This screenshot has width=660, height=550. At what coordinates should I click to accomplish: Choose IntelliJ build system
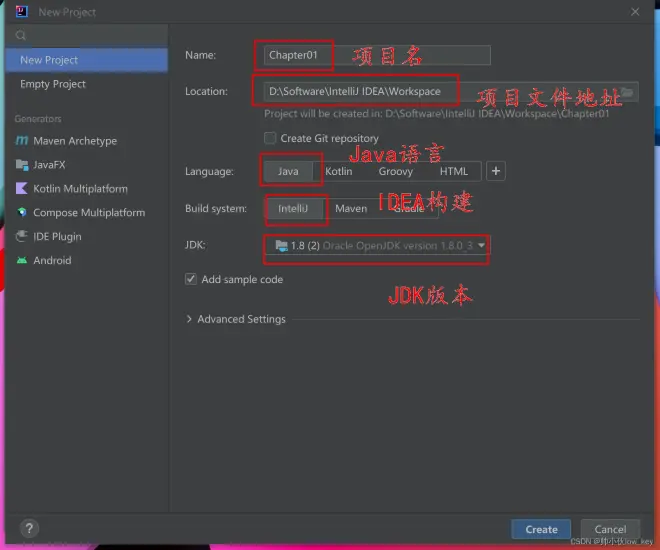(293, 208)
